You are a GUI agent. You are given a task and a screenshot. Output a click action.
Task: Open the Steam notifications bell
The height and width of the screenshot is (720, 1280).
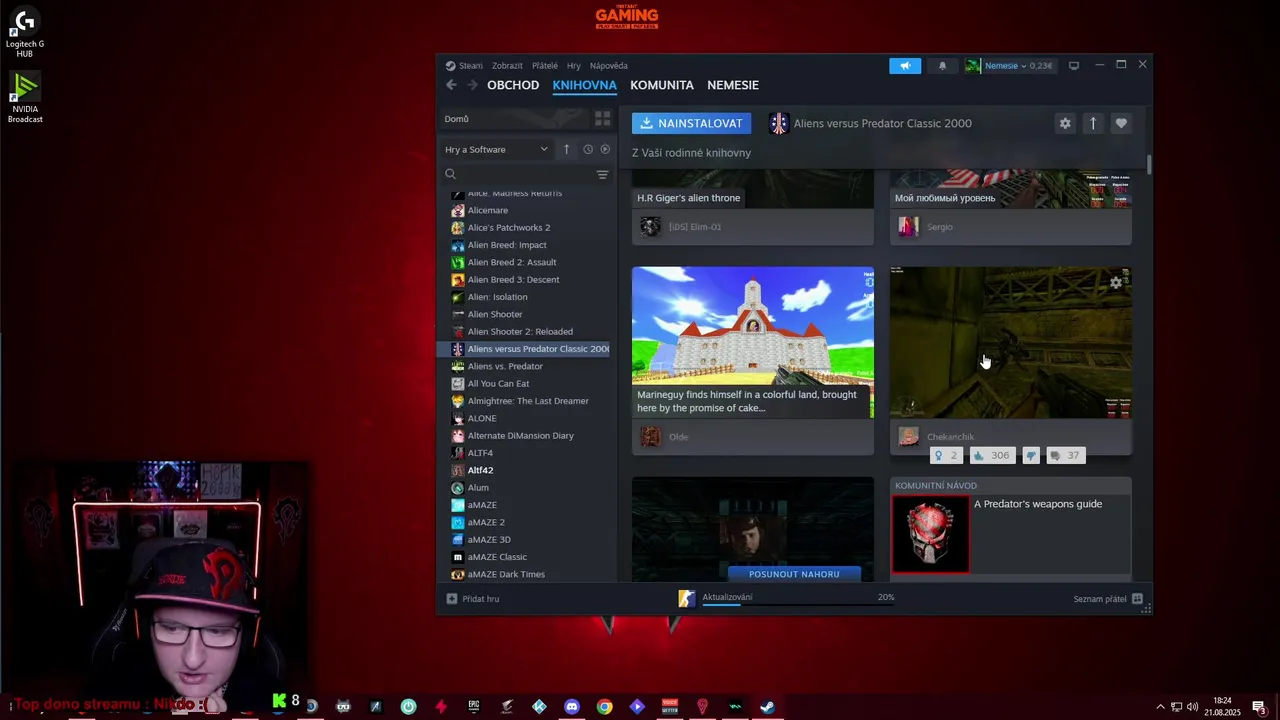coord(942,66)
